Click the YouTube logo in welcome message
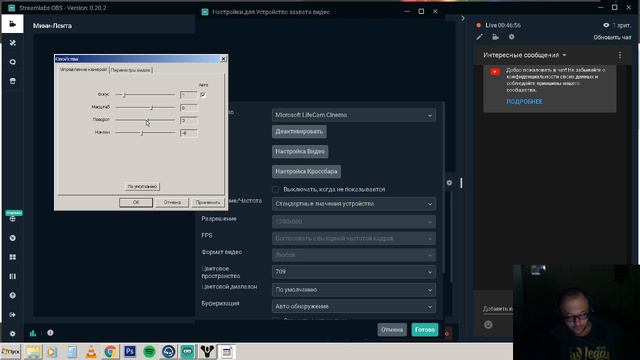 495,72
